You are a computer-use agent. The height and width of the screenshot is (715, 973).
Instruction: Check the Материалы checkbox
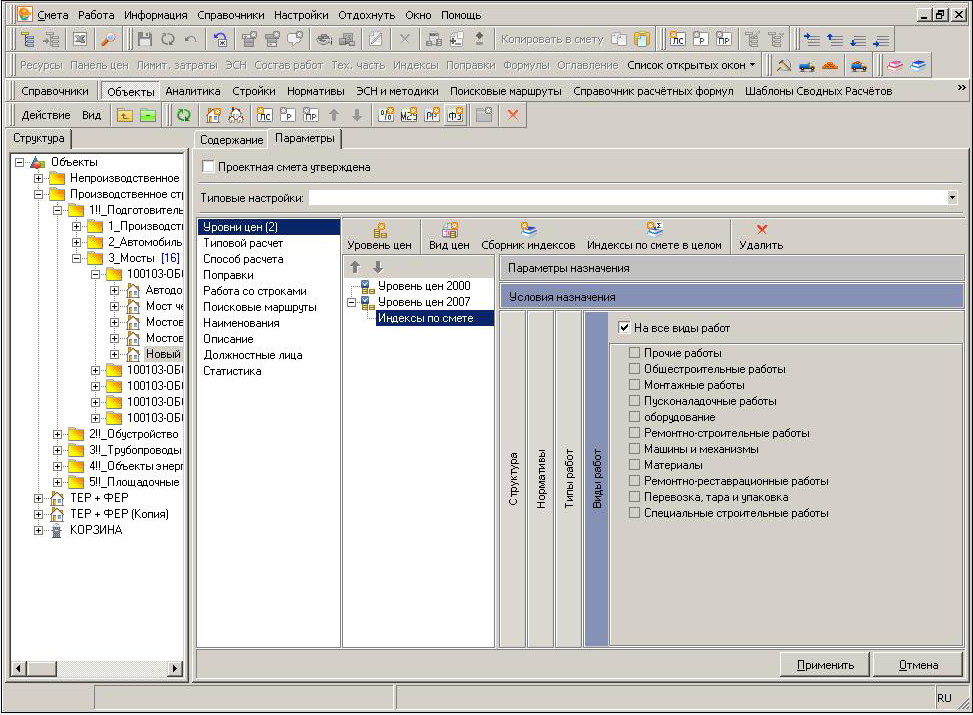pos(634,465)
